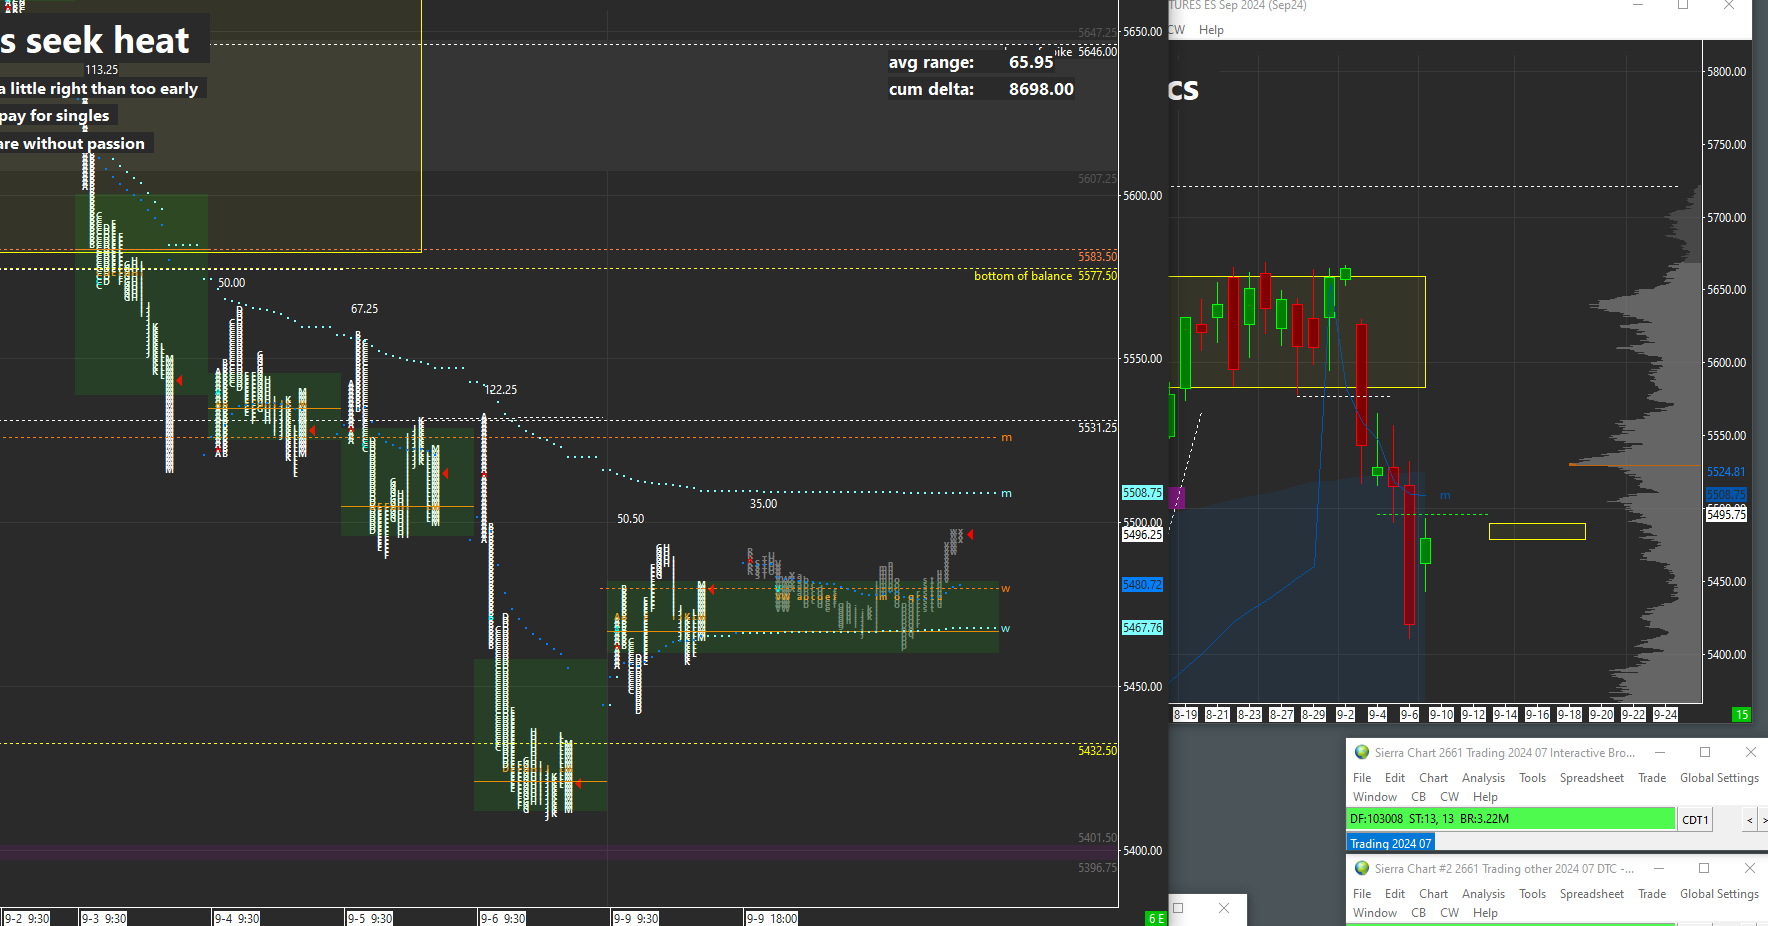The image size is (1768, 926).
Task: Click the cyan 5467.76 price label
Action: [x=1142, y=628]
